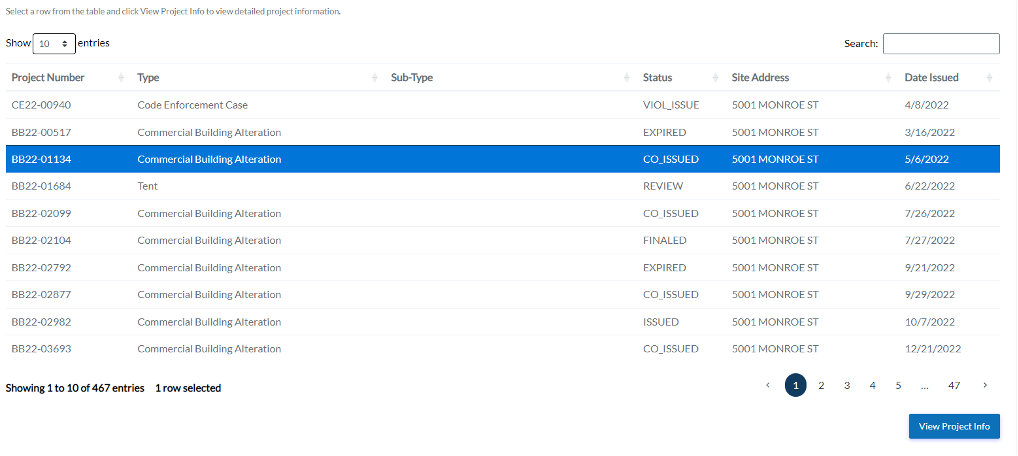Image resolution: width=1018 pixels, height=456 pixels.
Task: Choose row BB22-02104 with FINALED status
Action: click(x=41, y=240)
